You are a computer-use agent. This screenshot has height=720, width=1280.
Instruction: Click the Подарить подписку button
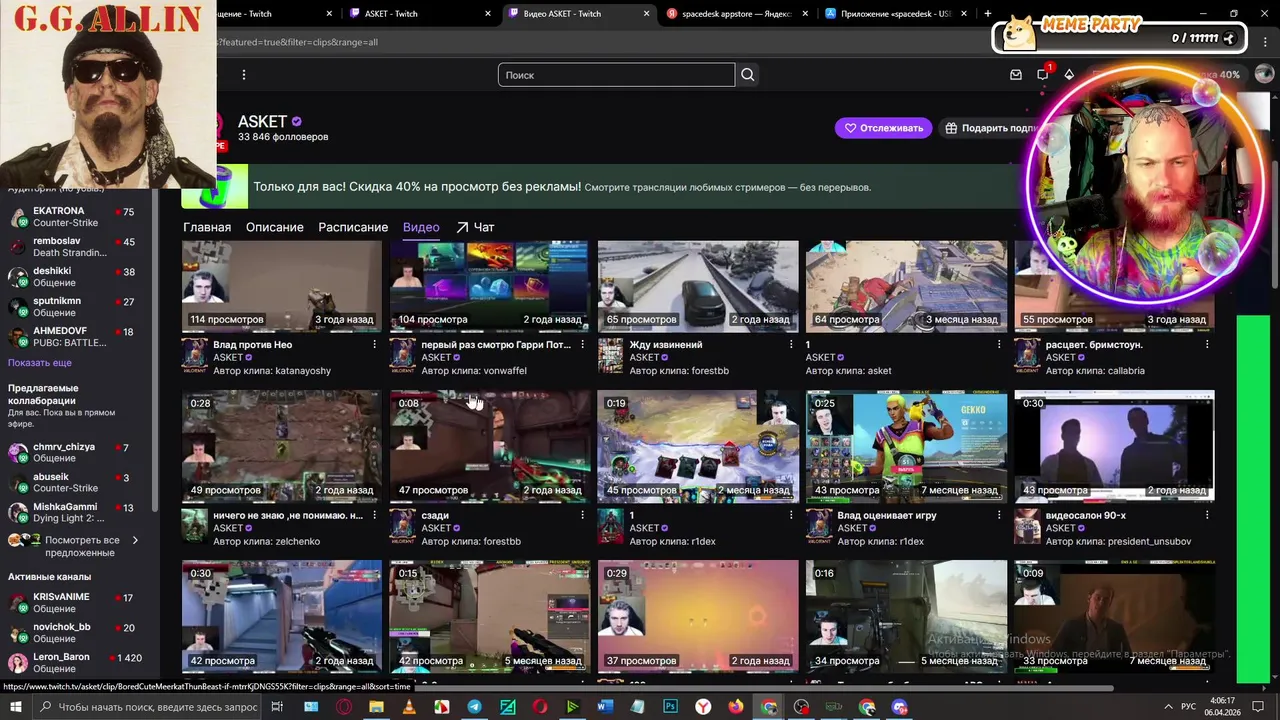990,128
